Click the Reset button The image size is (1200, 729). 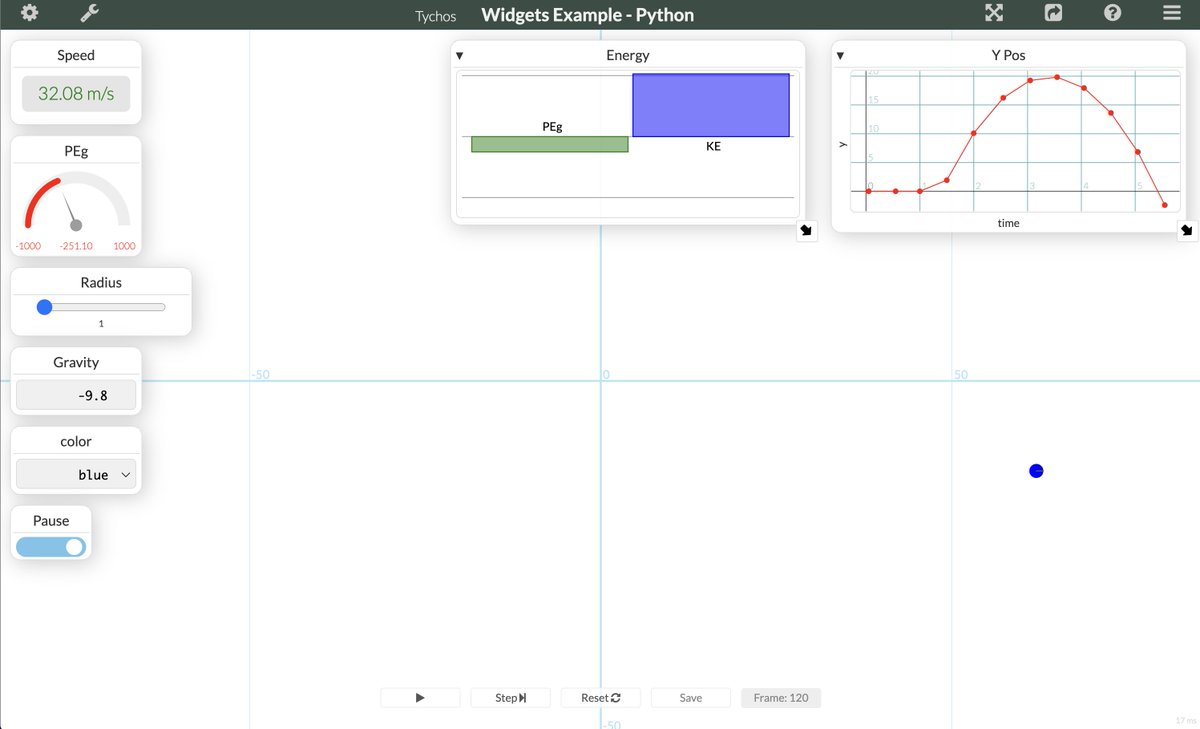(x=600, y=698)
